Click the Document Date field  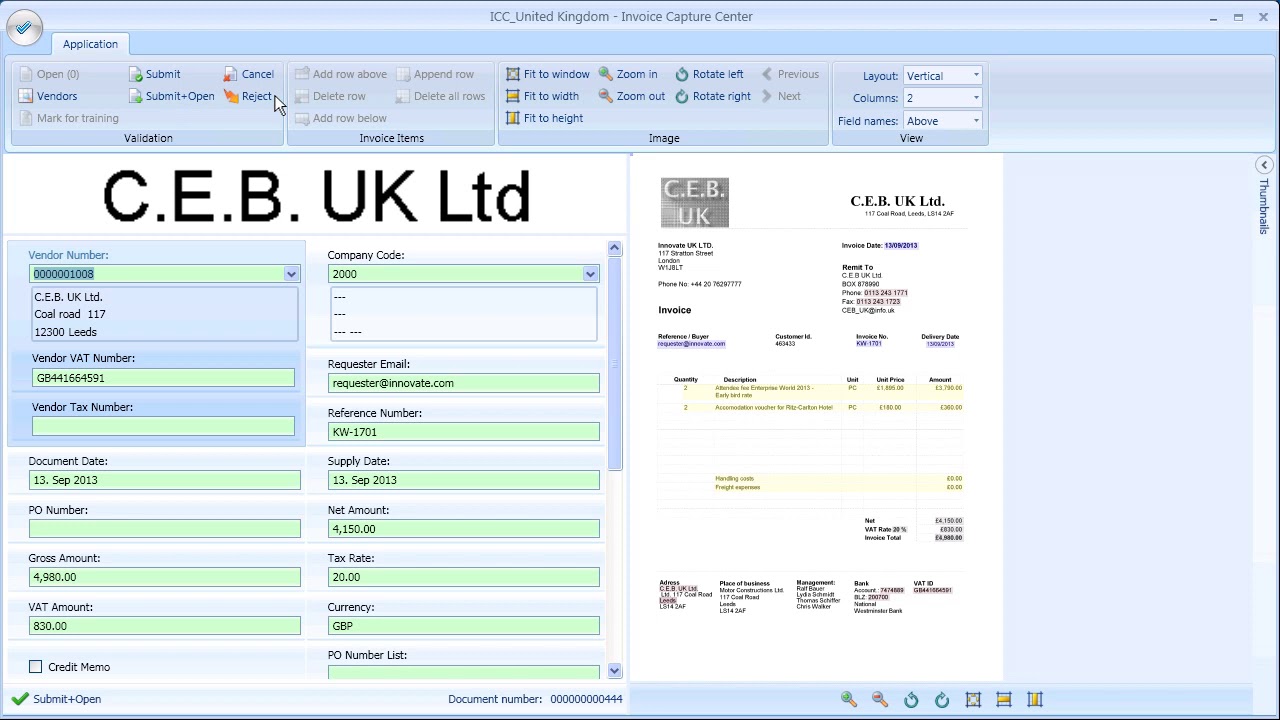point(165,480)
